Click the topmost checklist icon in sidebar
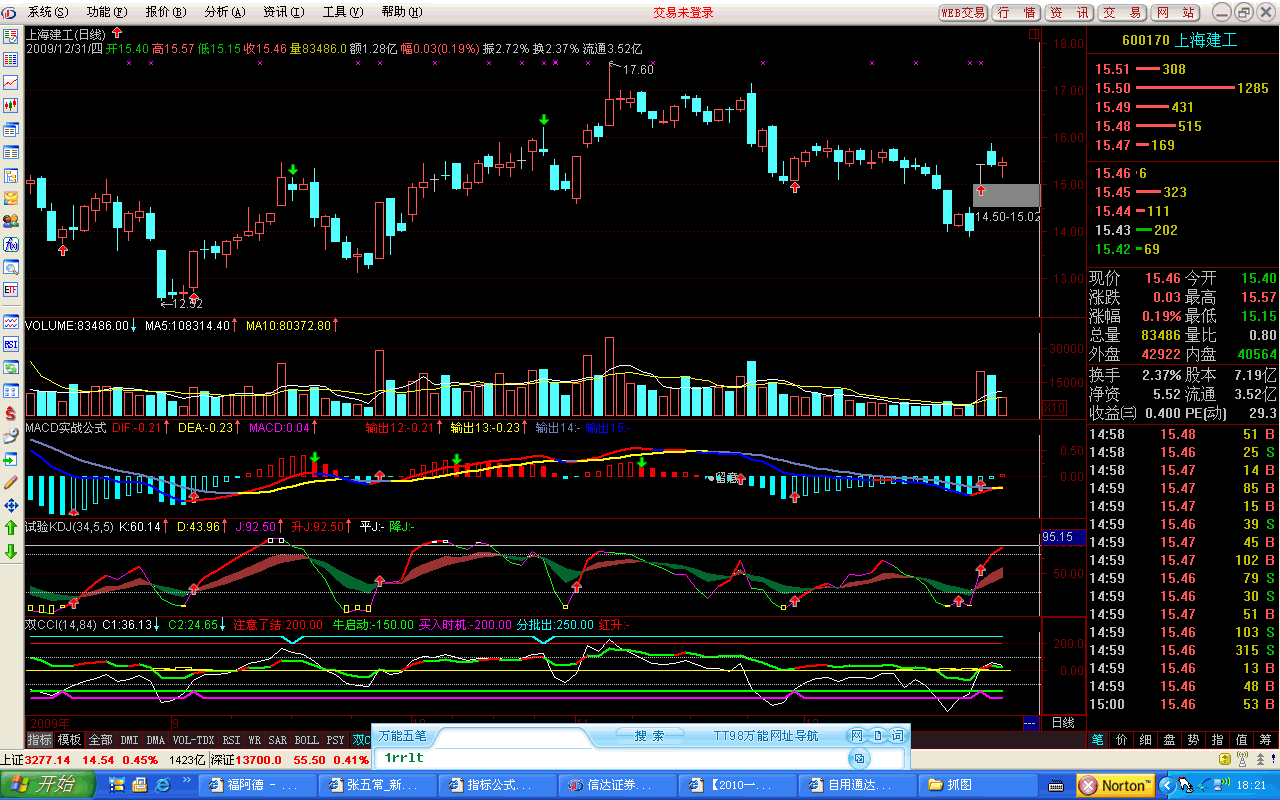 click(x=11, y=36)
